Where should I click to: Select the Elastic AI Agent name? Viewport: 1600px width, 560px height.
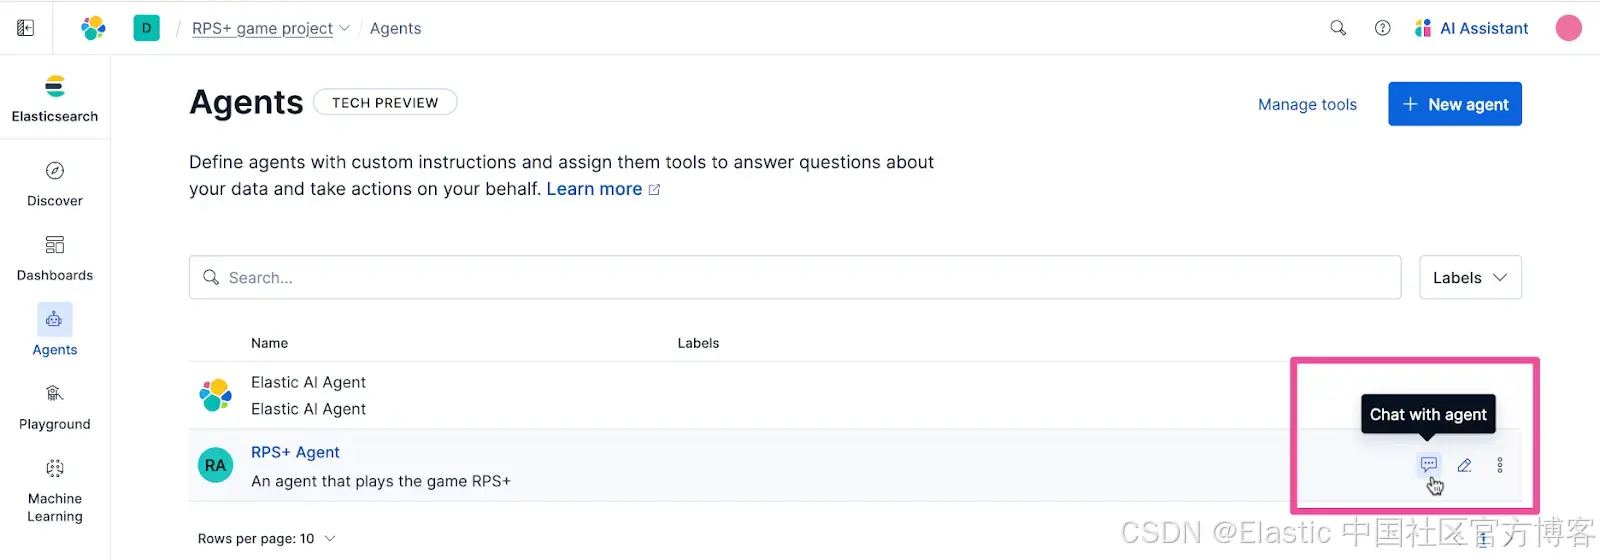pyautogui.click(x=308, y=382)
